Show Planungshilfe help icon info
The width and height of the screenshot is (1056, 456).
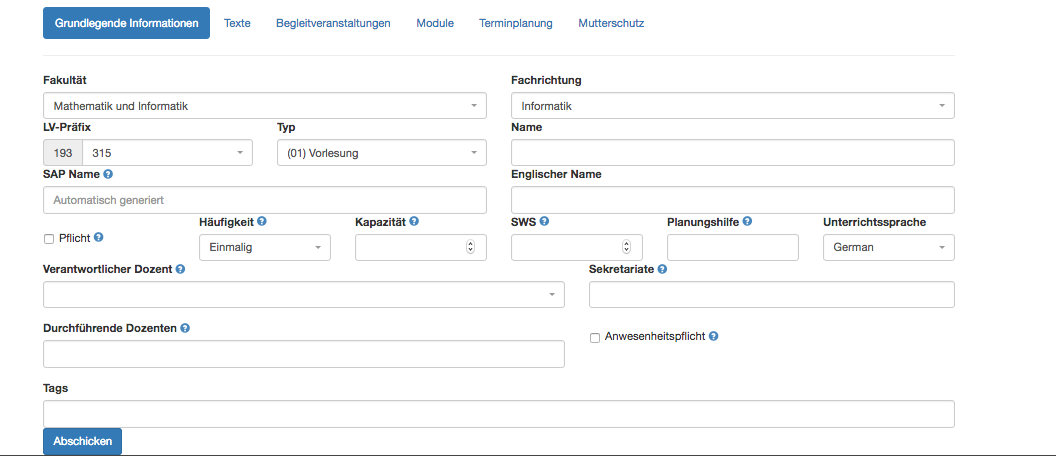click(x=747, y=221)
